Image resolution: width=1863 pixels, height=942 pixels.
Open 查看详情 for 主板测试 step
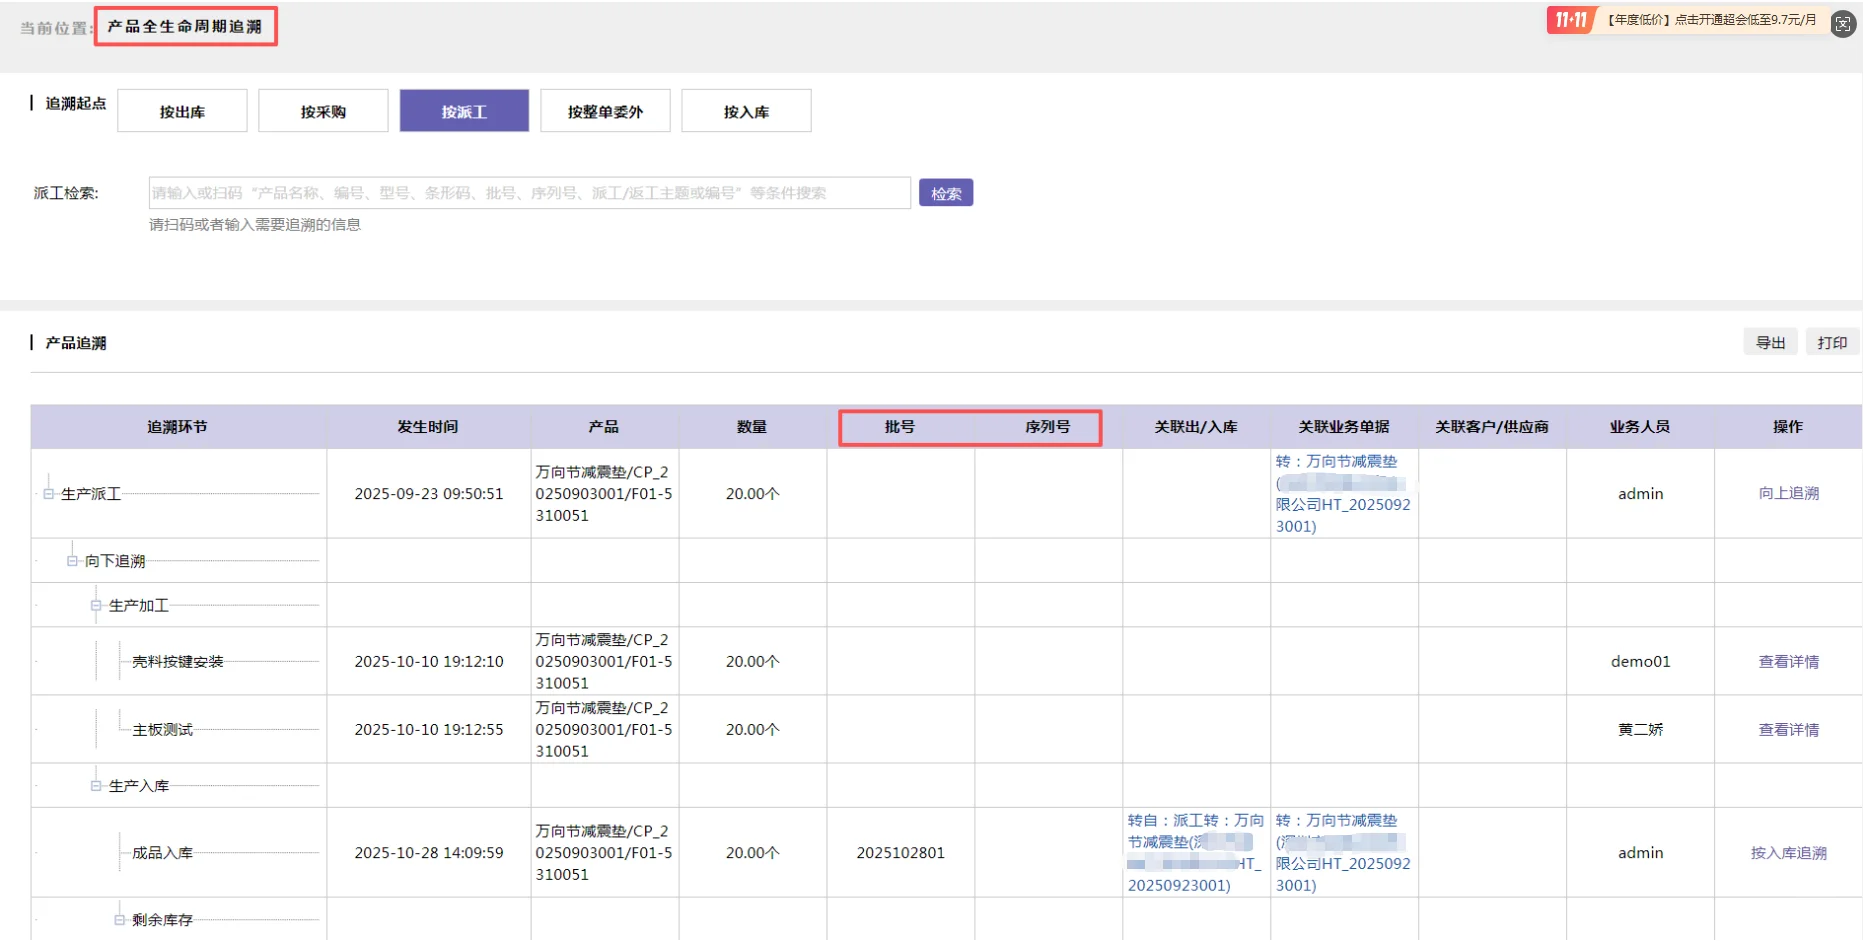pyautogui.click(x=1787, y=729)
